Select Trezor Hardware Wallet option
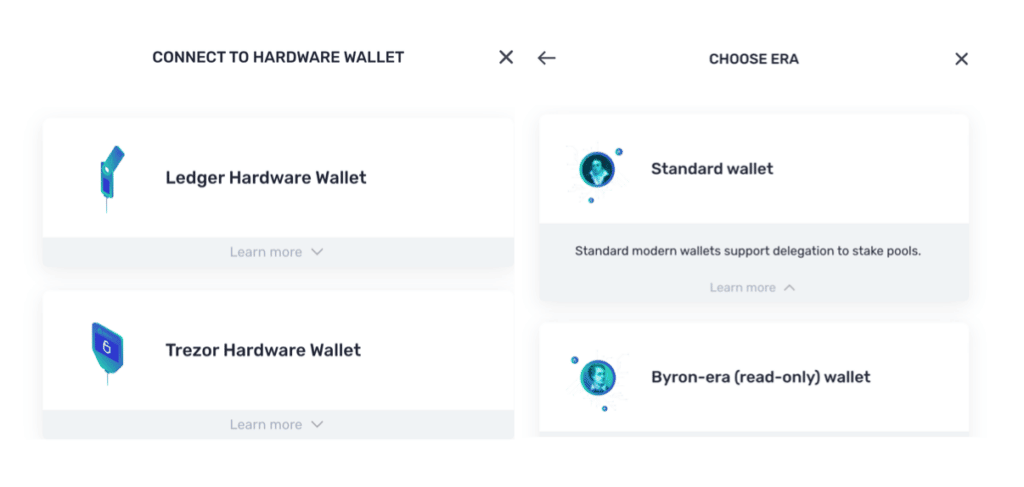Screen dimensions: 1024x487 [x=263, y=350]
